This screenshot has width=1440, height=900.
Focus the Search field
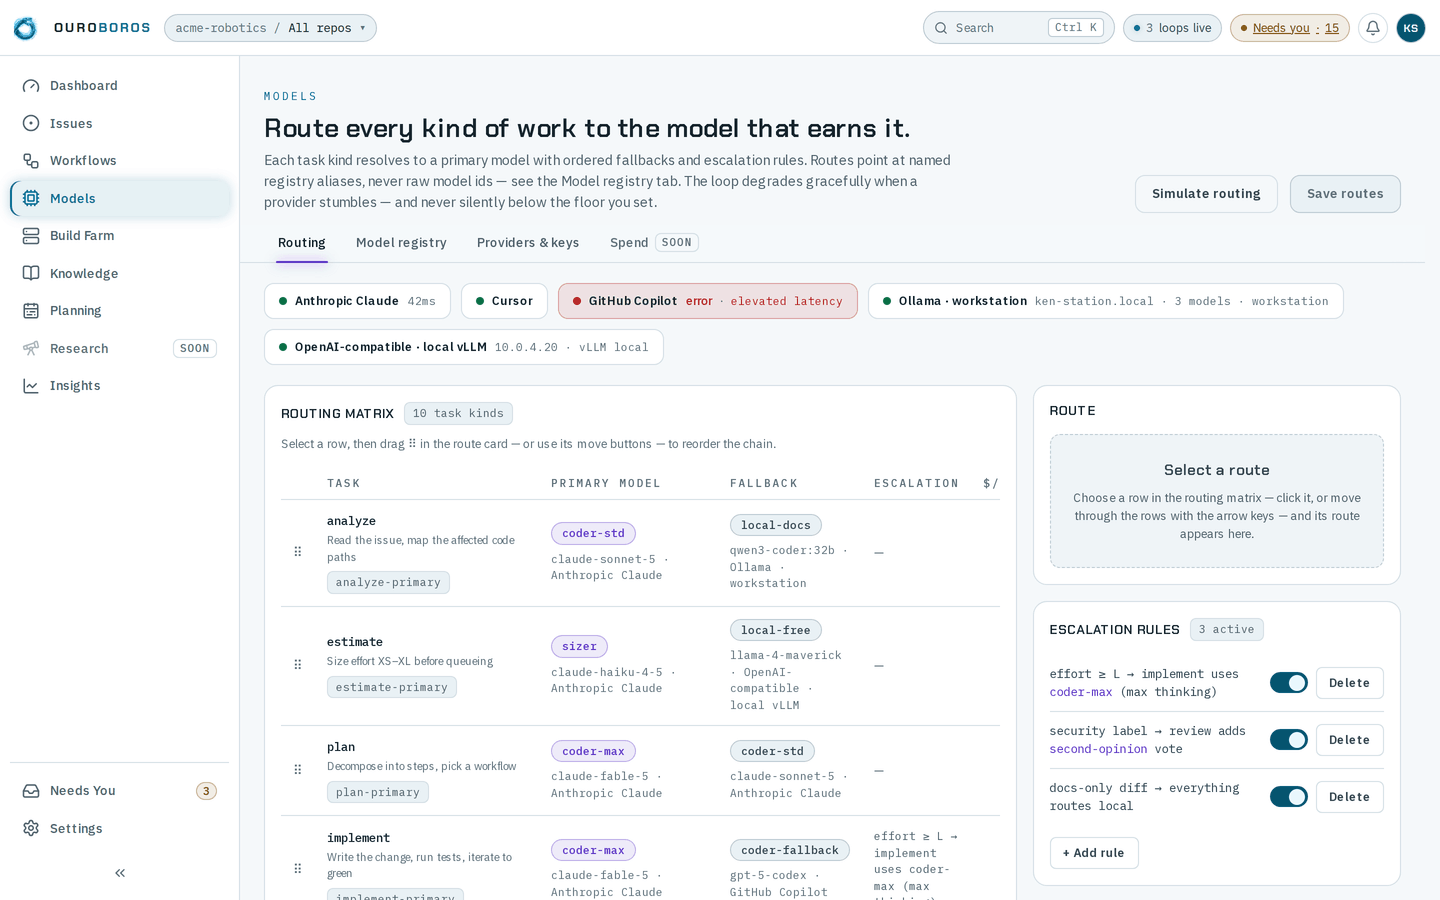point(1018,28)
